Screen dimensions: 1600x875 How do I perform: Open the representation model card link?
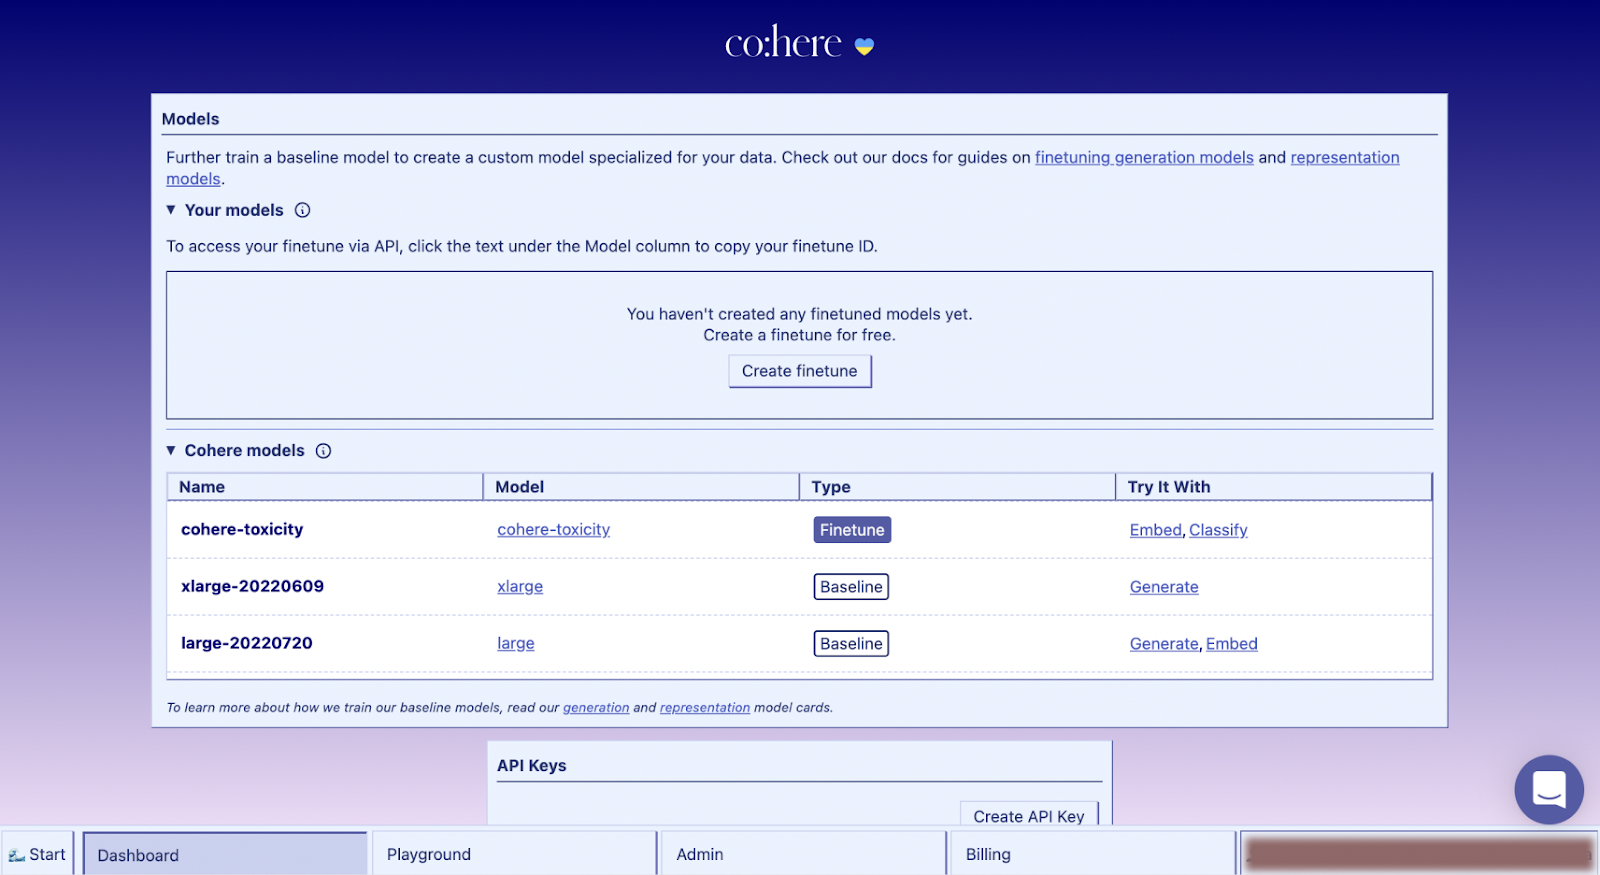705,708
